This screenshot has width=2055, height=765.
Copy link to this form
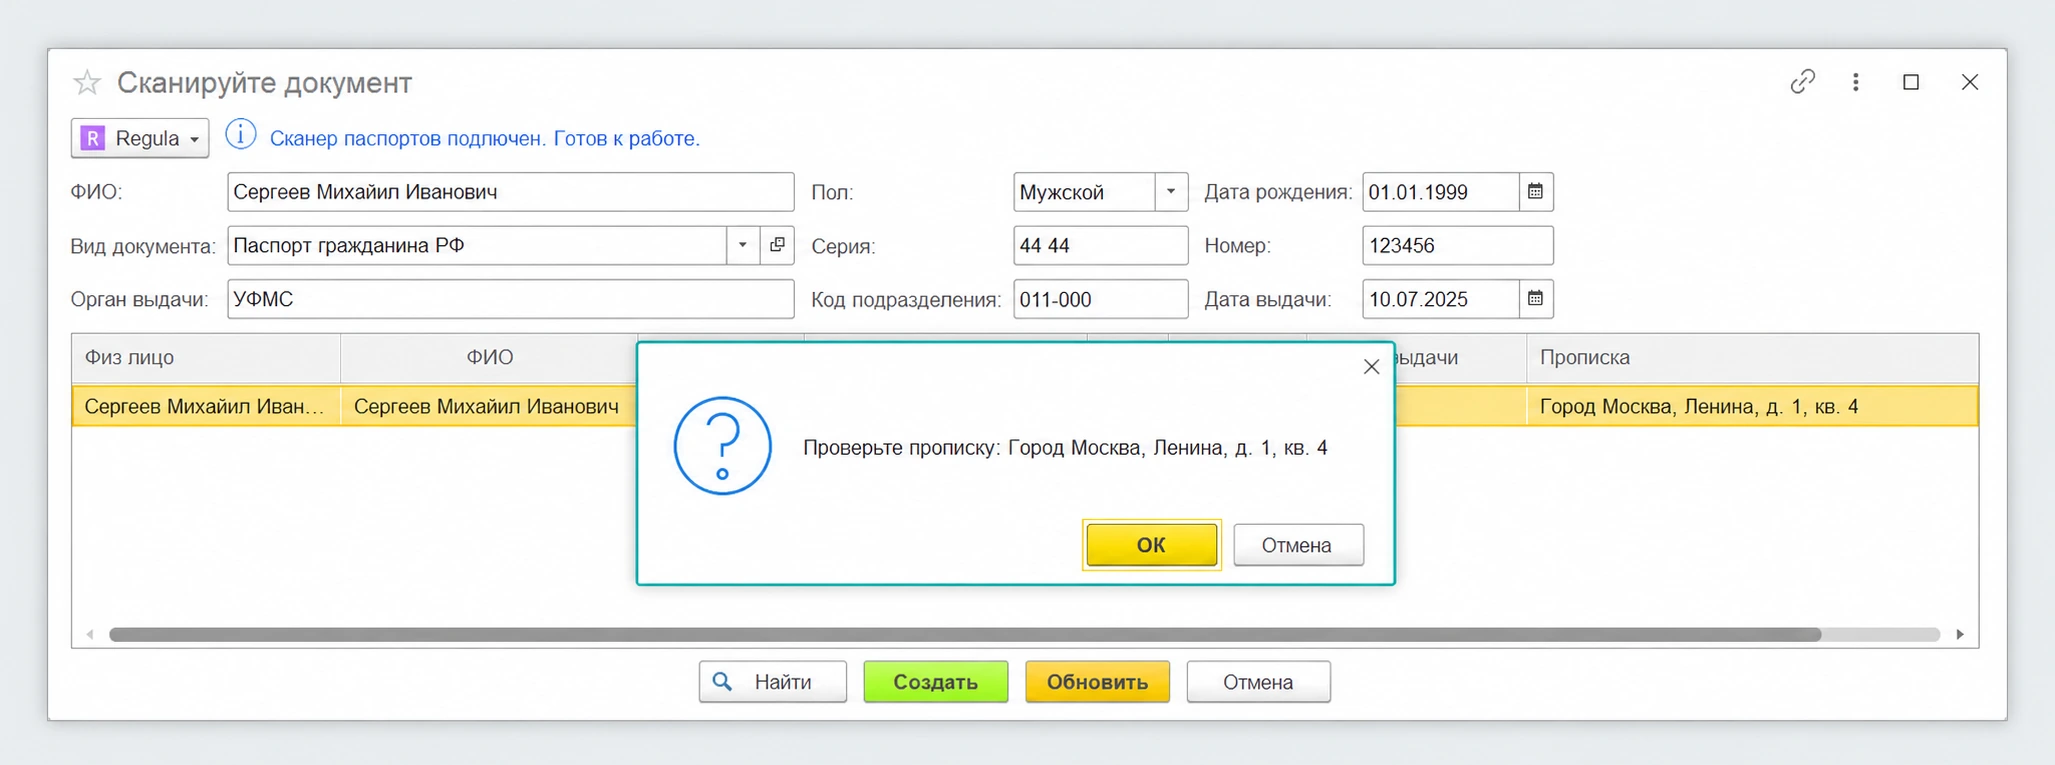coord(1802,82)
